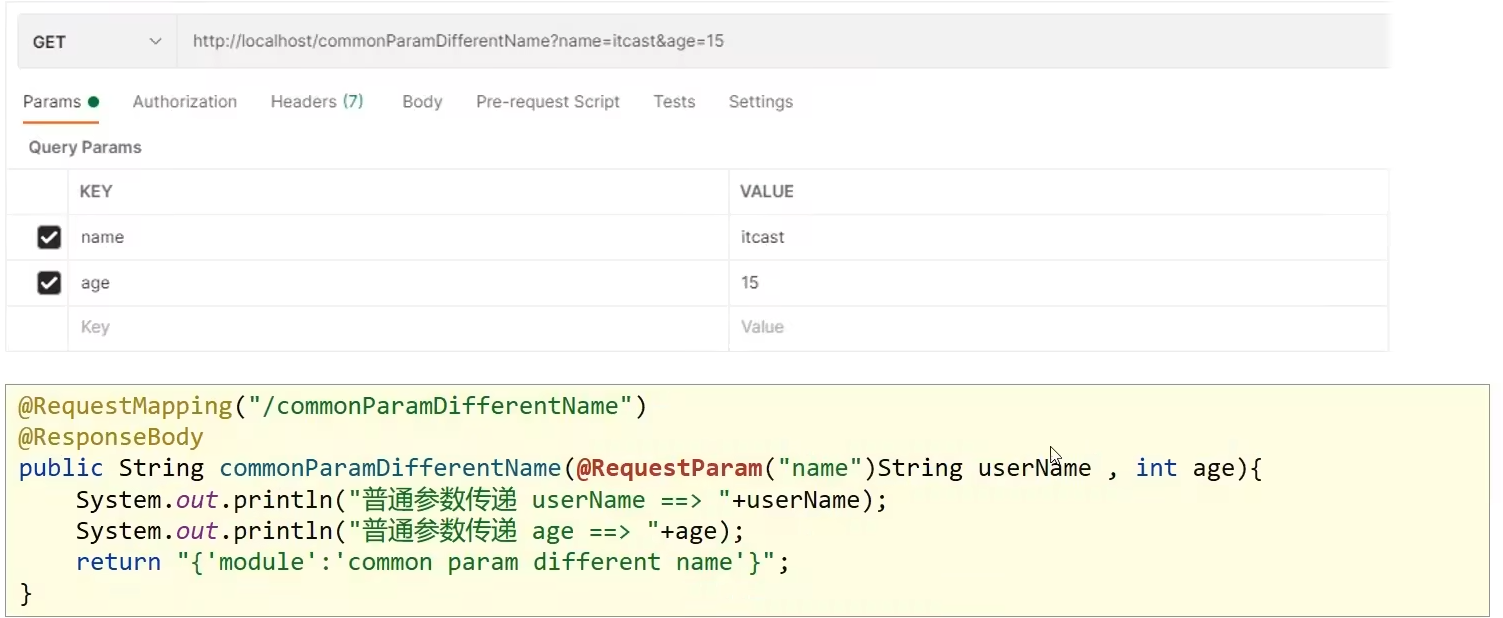Switch to the Params tab
Screen dimensions: 1503x618
pyautogui.click(x=61, y=102)
